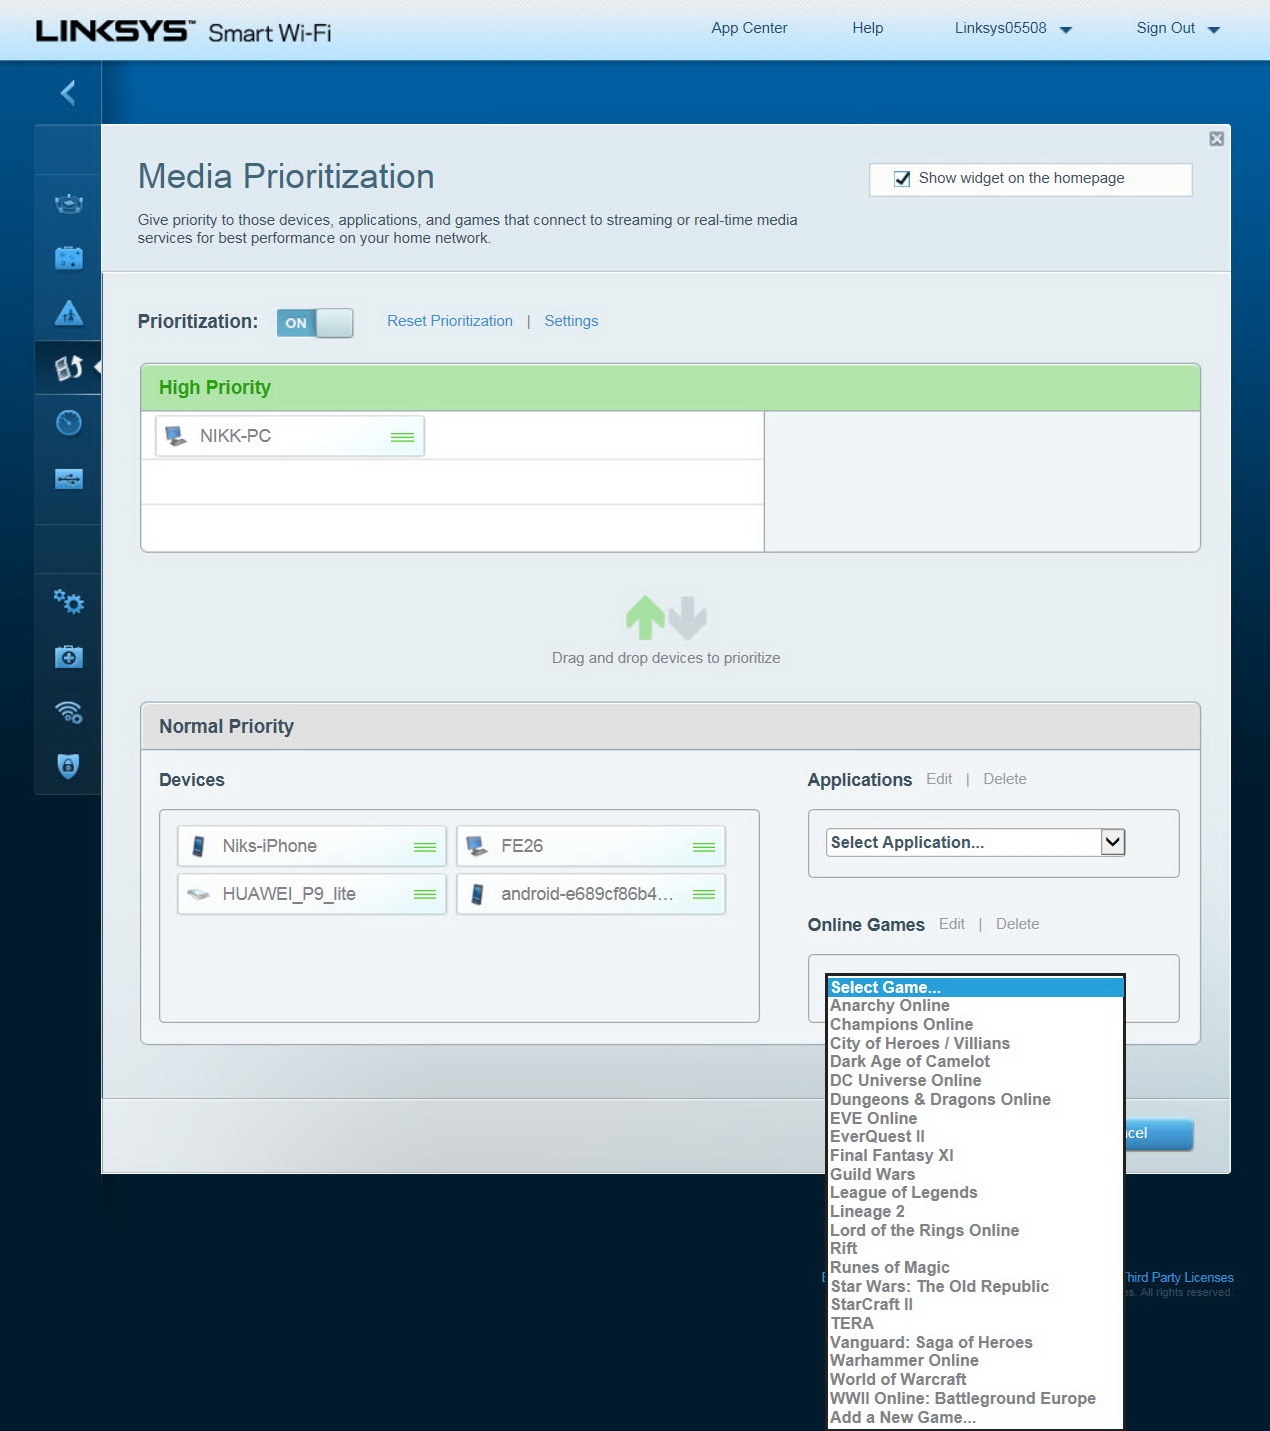Screen dimensions: 1270x1431
Task: Choose DC Universe Online
Action: tap(976, 1081)
